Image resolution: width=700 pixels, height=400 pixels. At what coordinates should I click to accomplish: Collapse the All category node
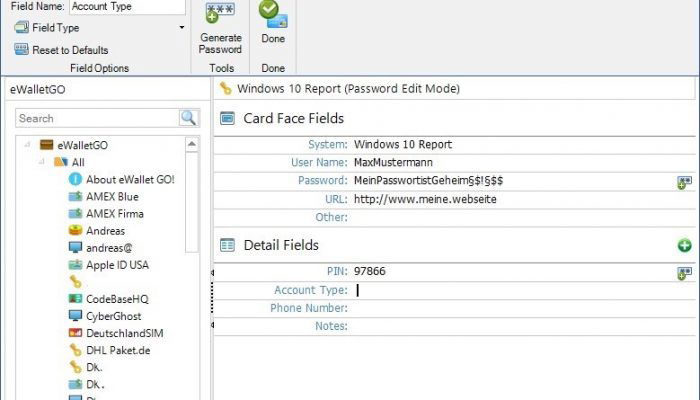(x=42, y=162)
